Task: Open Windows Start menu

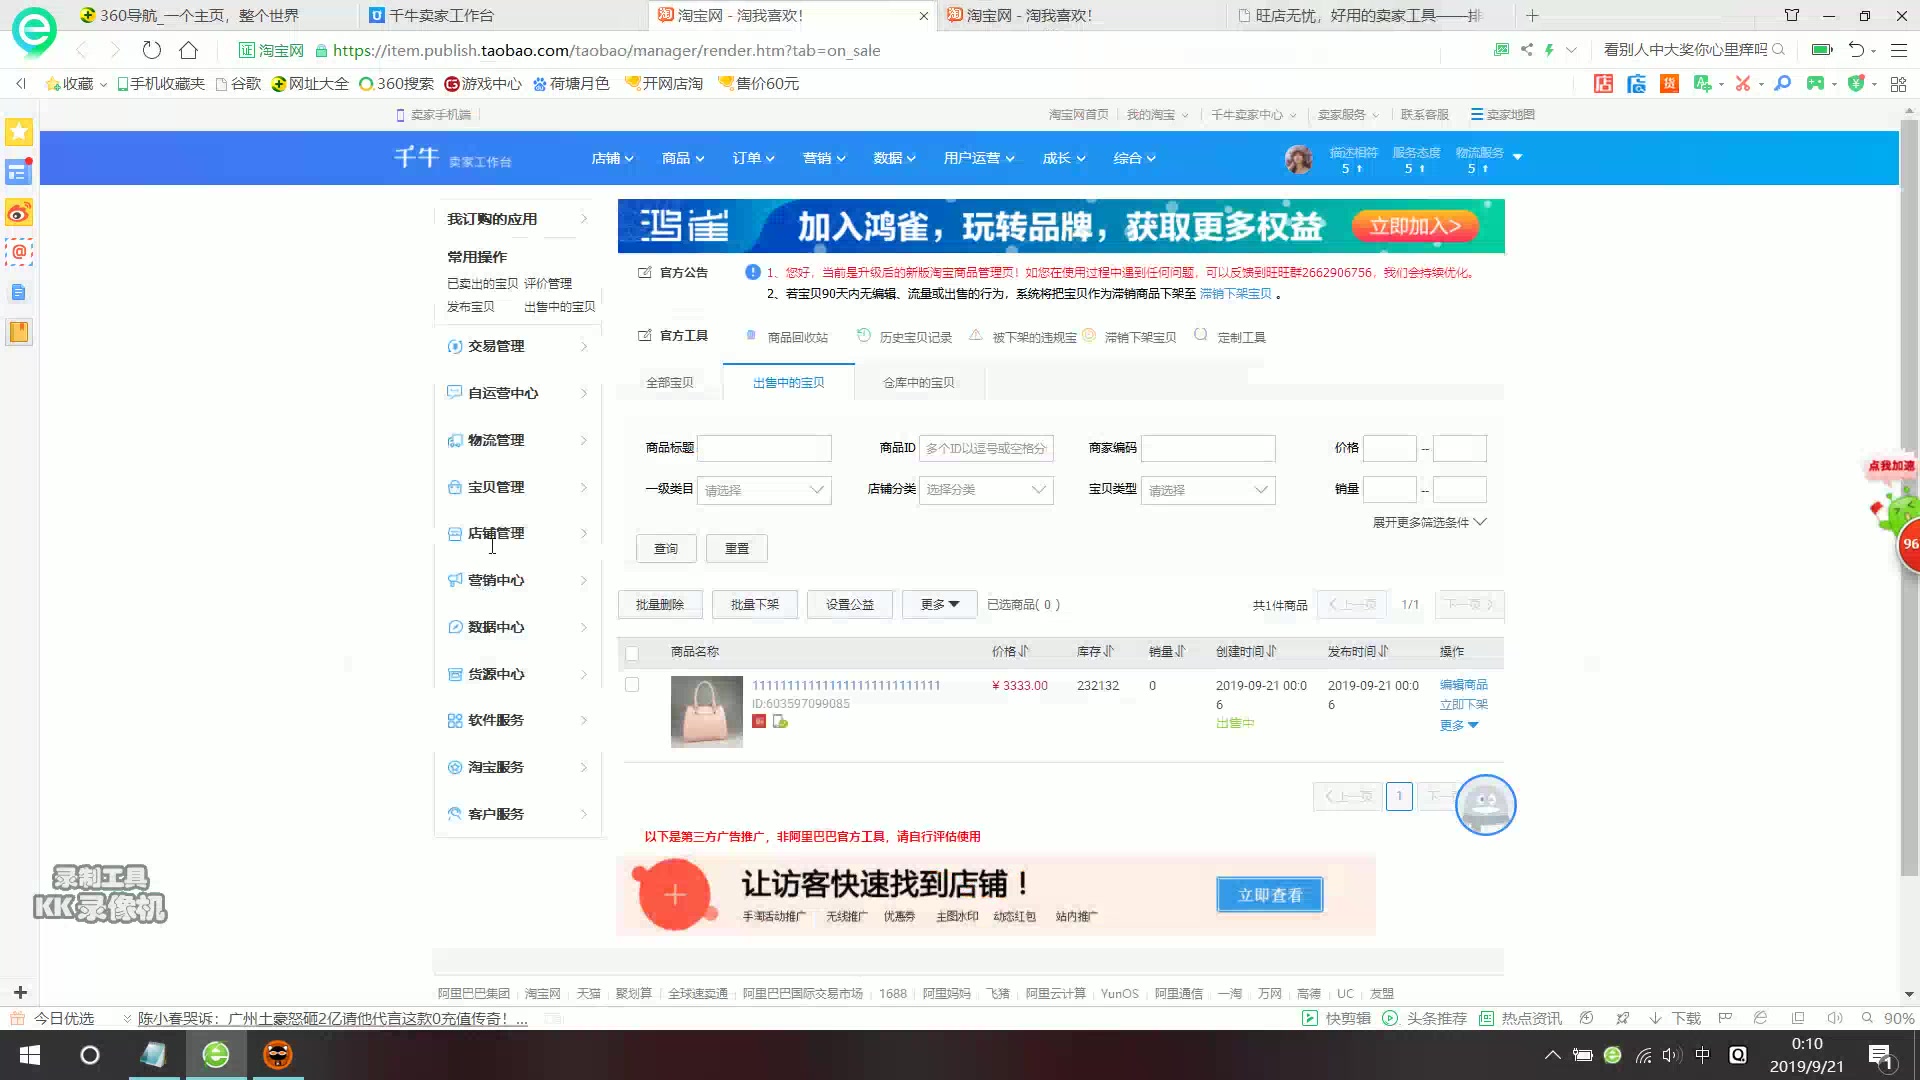Action: click(x=30, y=1055)
